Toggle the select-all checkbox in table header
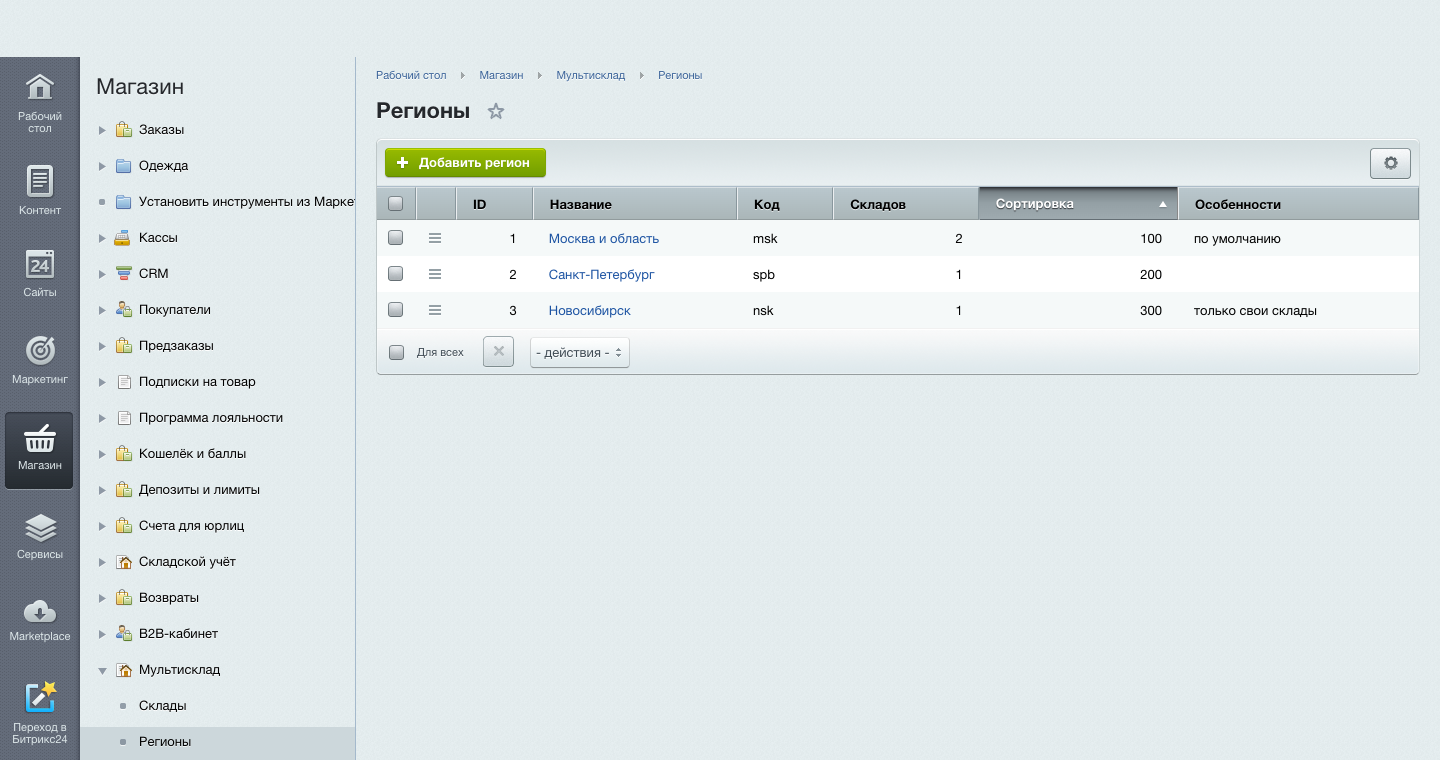The width and height of the screenshot is (1440, 760). [x=396, y=204]
